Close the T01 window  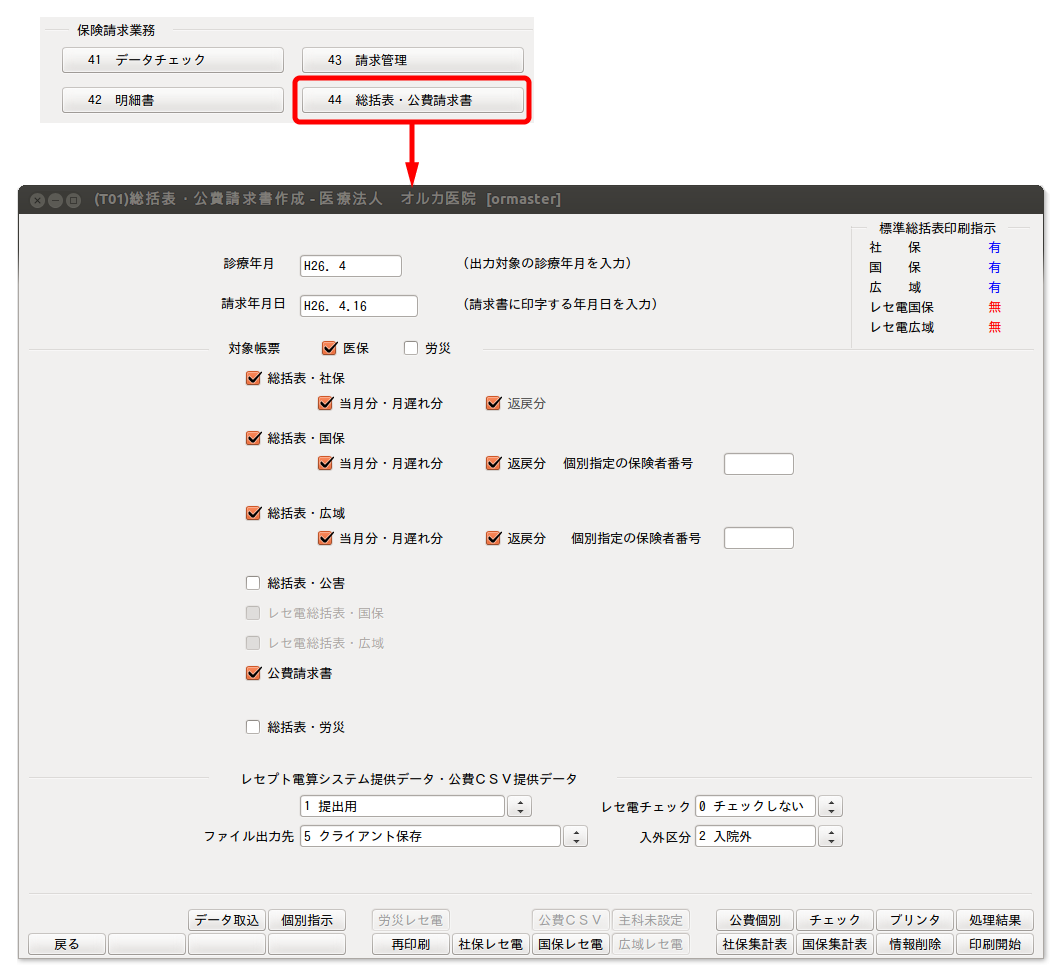(x=38, y=200)
